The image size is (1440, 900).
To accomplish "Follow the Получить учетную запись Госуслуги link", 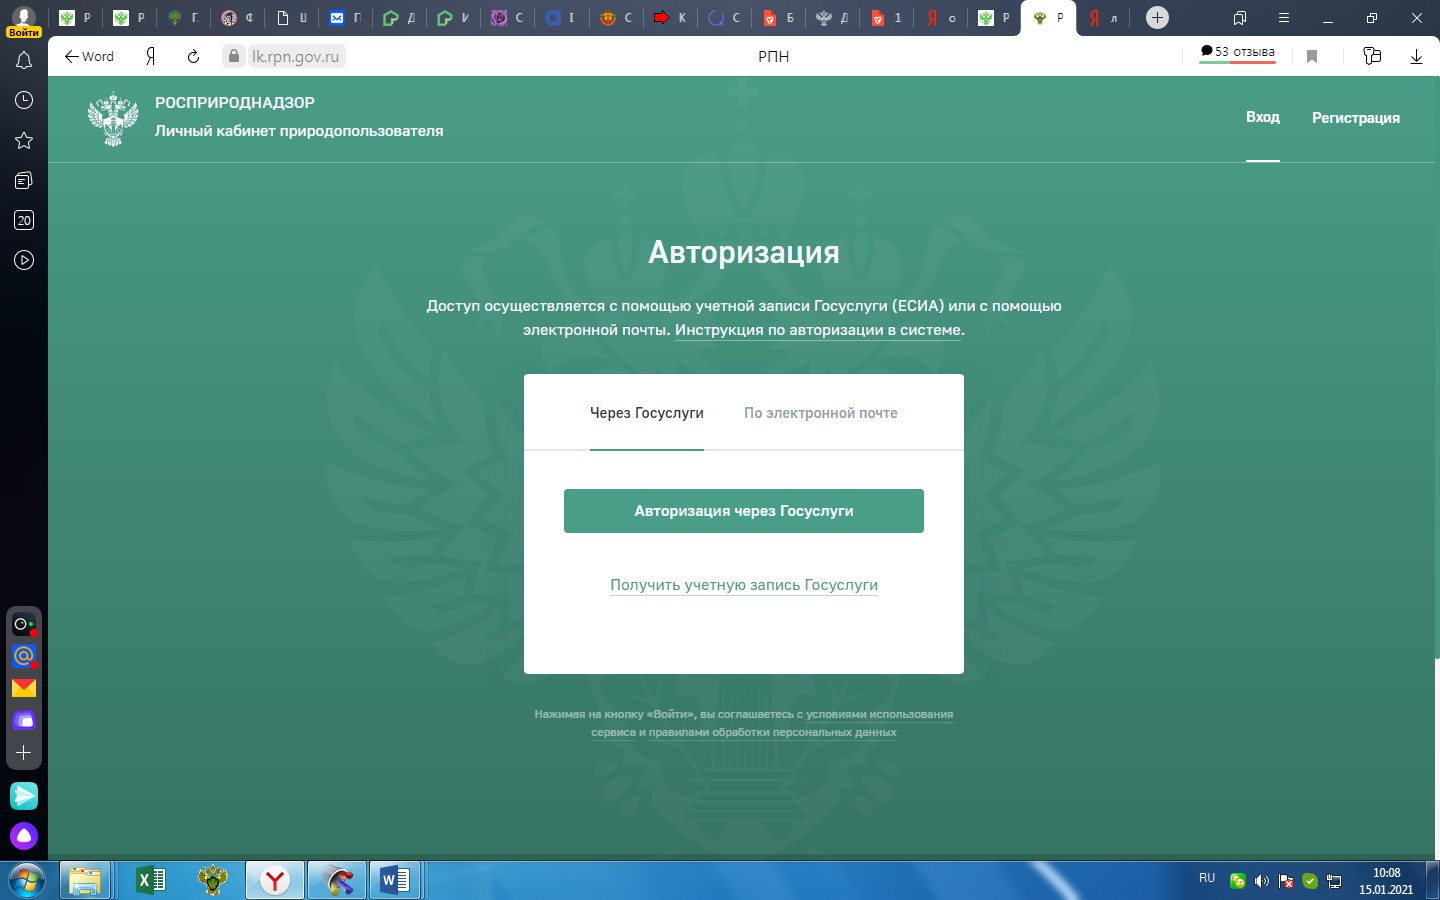I will click(x=744, y=585).
